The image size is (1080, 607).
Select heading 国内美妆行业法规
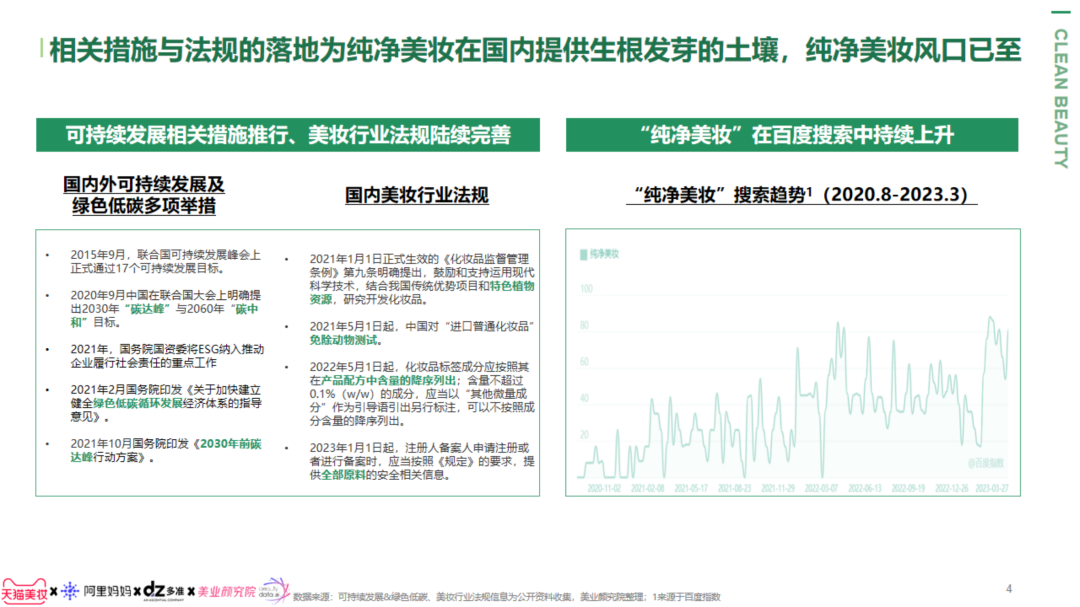417,195
